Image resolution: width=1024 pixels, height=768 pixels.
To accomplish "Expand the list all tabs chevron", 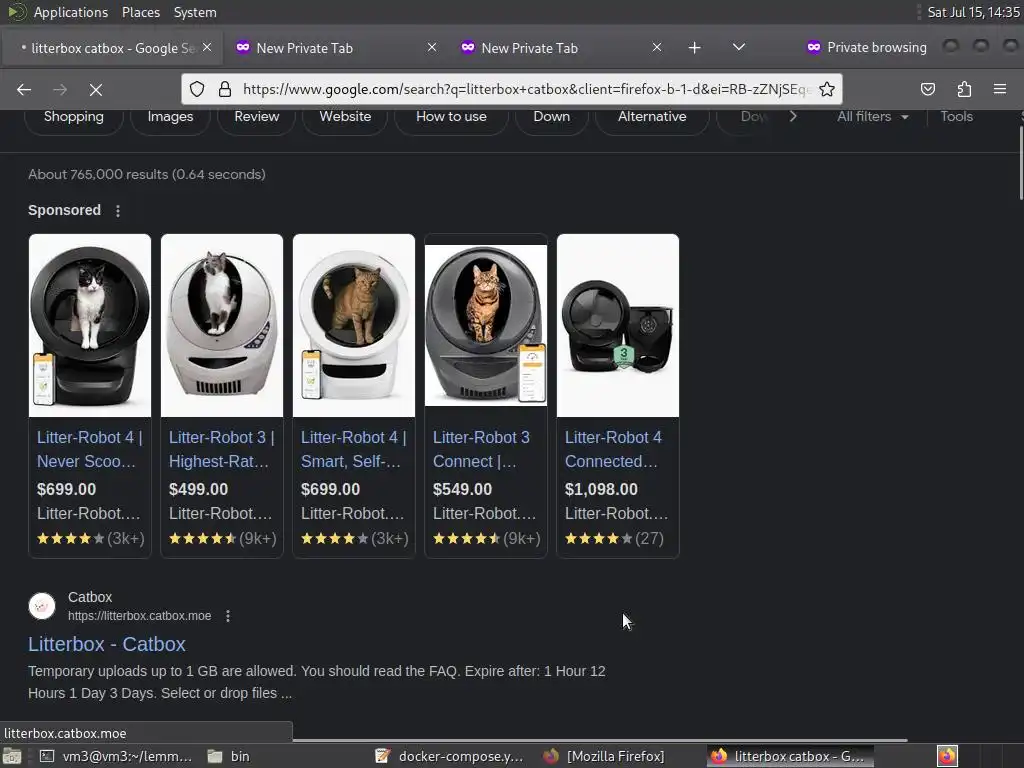I will tap(739, 47).
